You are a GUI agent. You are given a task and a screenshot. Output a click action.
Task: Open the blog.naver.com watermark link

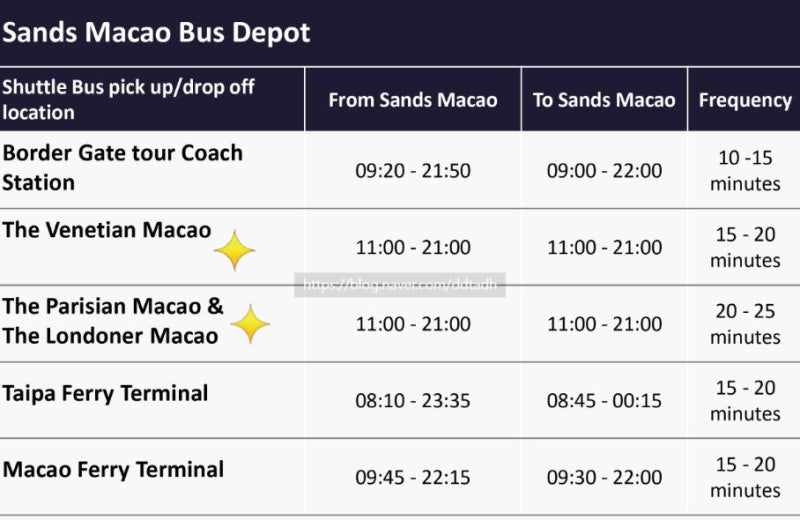click(x=400, y=284)
